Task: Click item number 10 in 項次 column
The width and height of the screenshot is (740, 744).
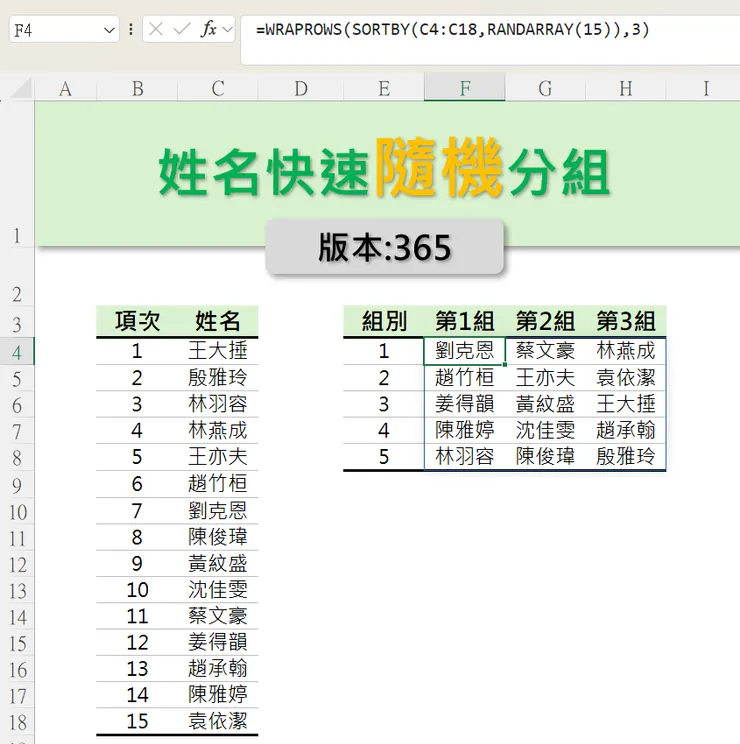Action: coord(137,590)
